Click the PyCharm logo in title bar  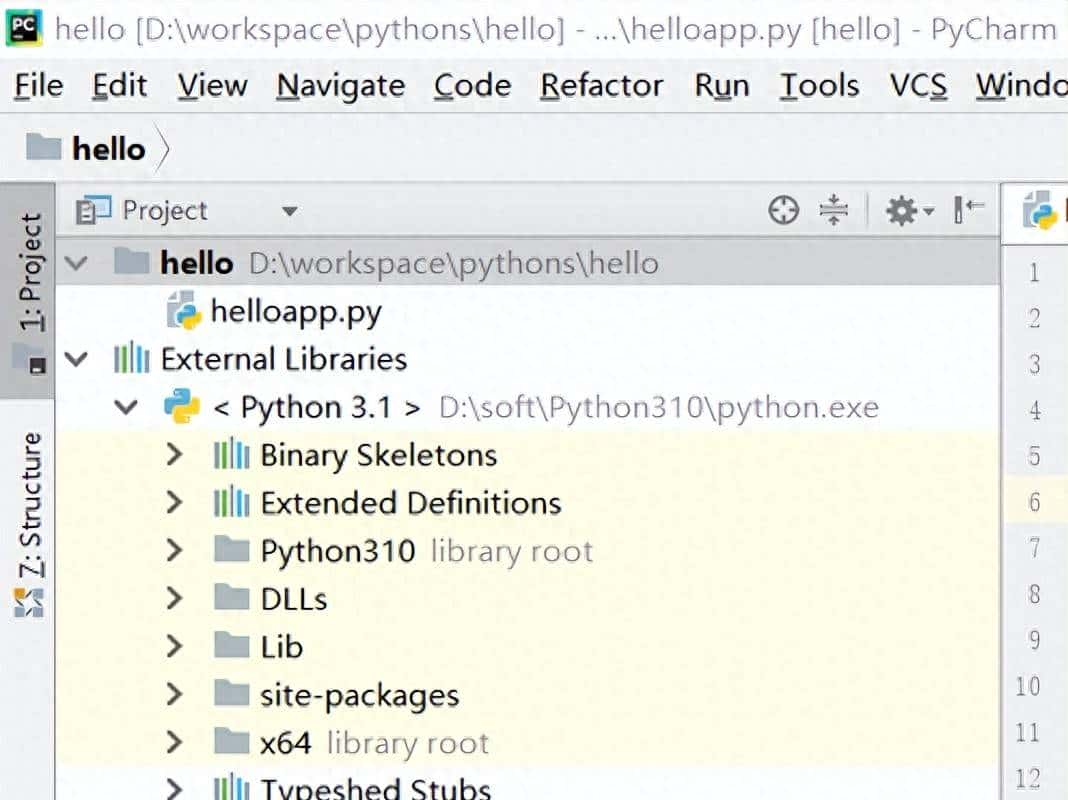coord(24,27)
